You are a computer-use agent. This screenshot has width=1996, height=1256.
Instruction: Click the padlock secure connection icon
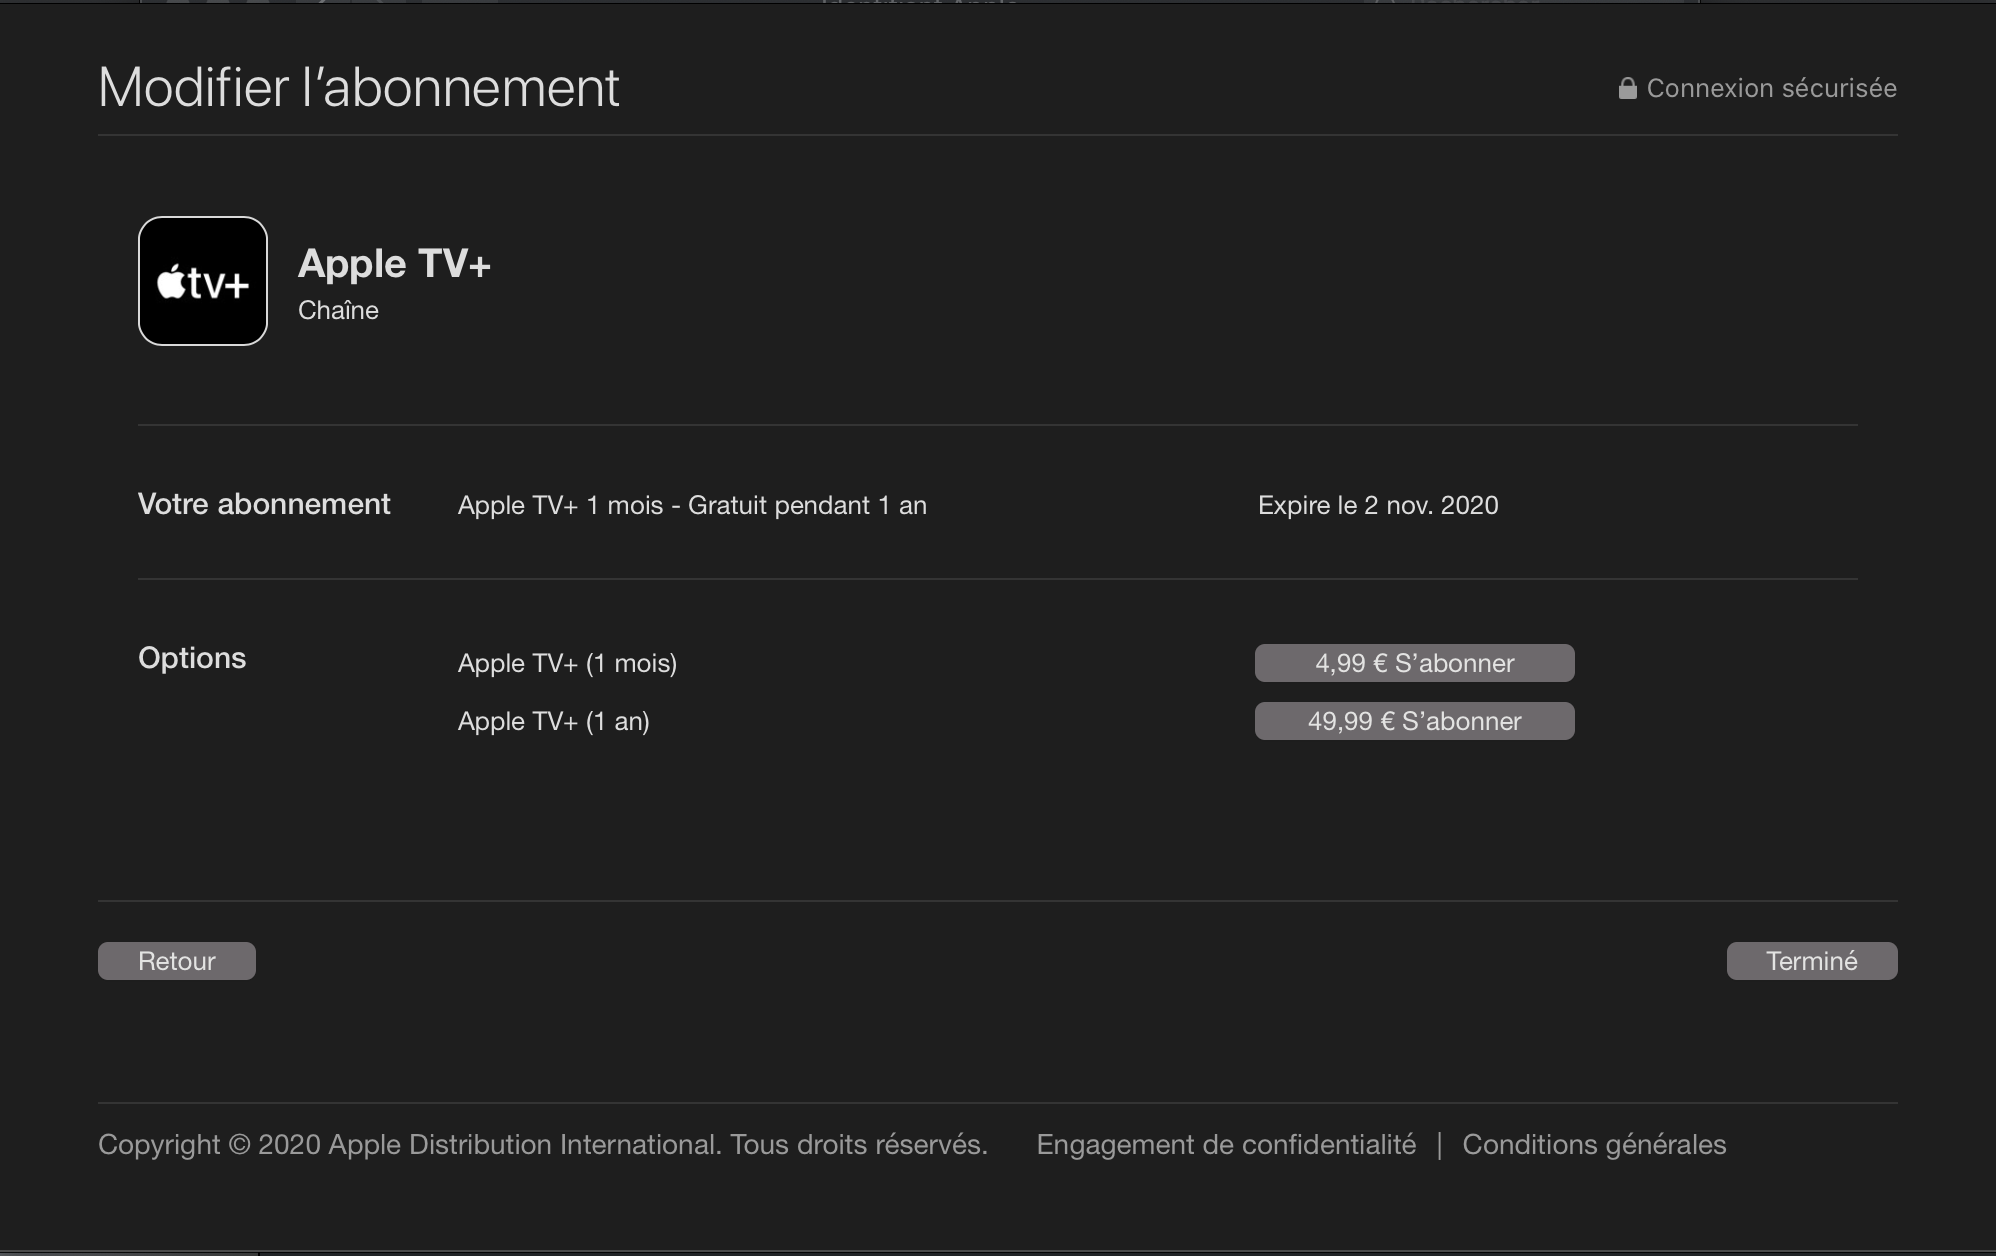(x=1627, y=89)
